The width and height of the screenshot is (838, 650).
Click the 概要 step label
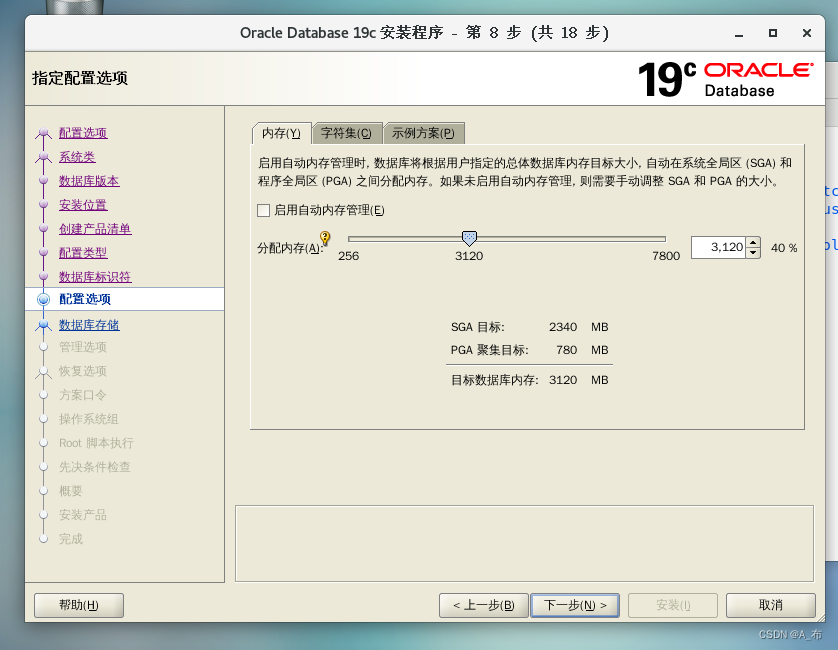pos(71,491)
